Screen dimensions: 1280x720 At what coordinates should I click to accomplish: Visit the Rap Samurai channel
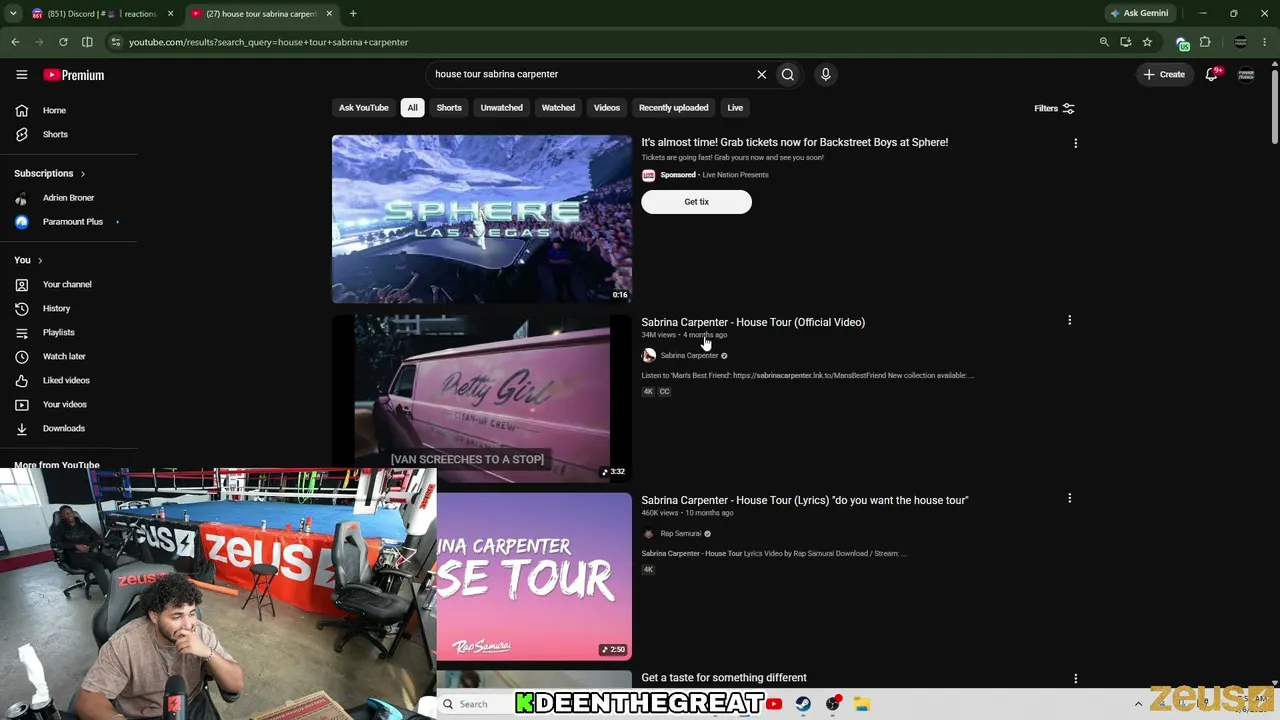coord(680,534)
